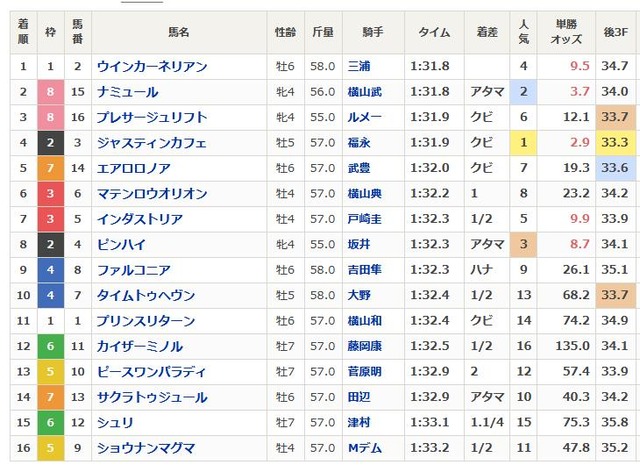View horse profile for エアロロノア
Screen dimensions: 640x472
pyautogui.click(x=133, y=168)
